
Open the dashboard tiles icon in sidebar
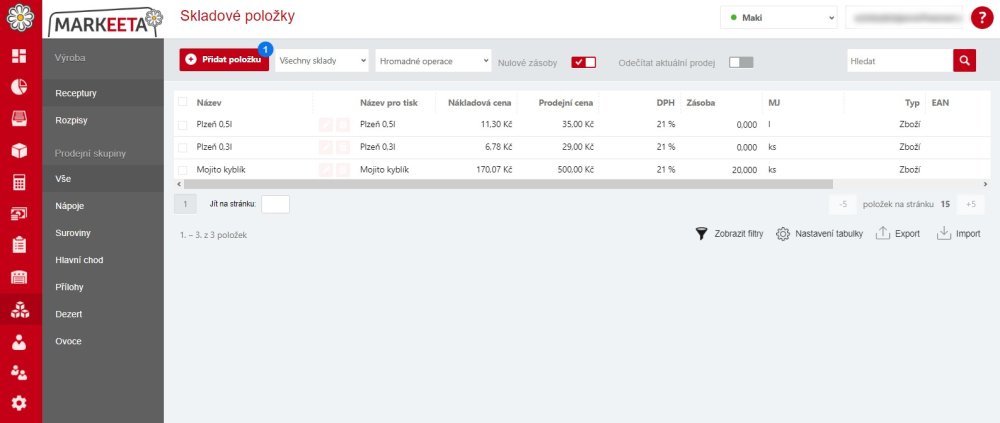point(20,56)
